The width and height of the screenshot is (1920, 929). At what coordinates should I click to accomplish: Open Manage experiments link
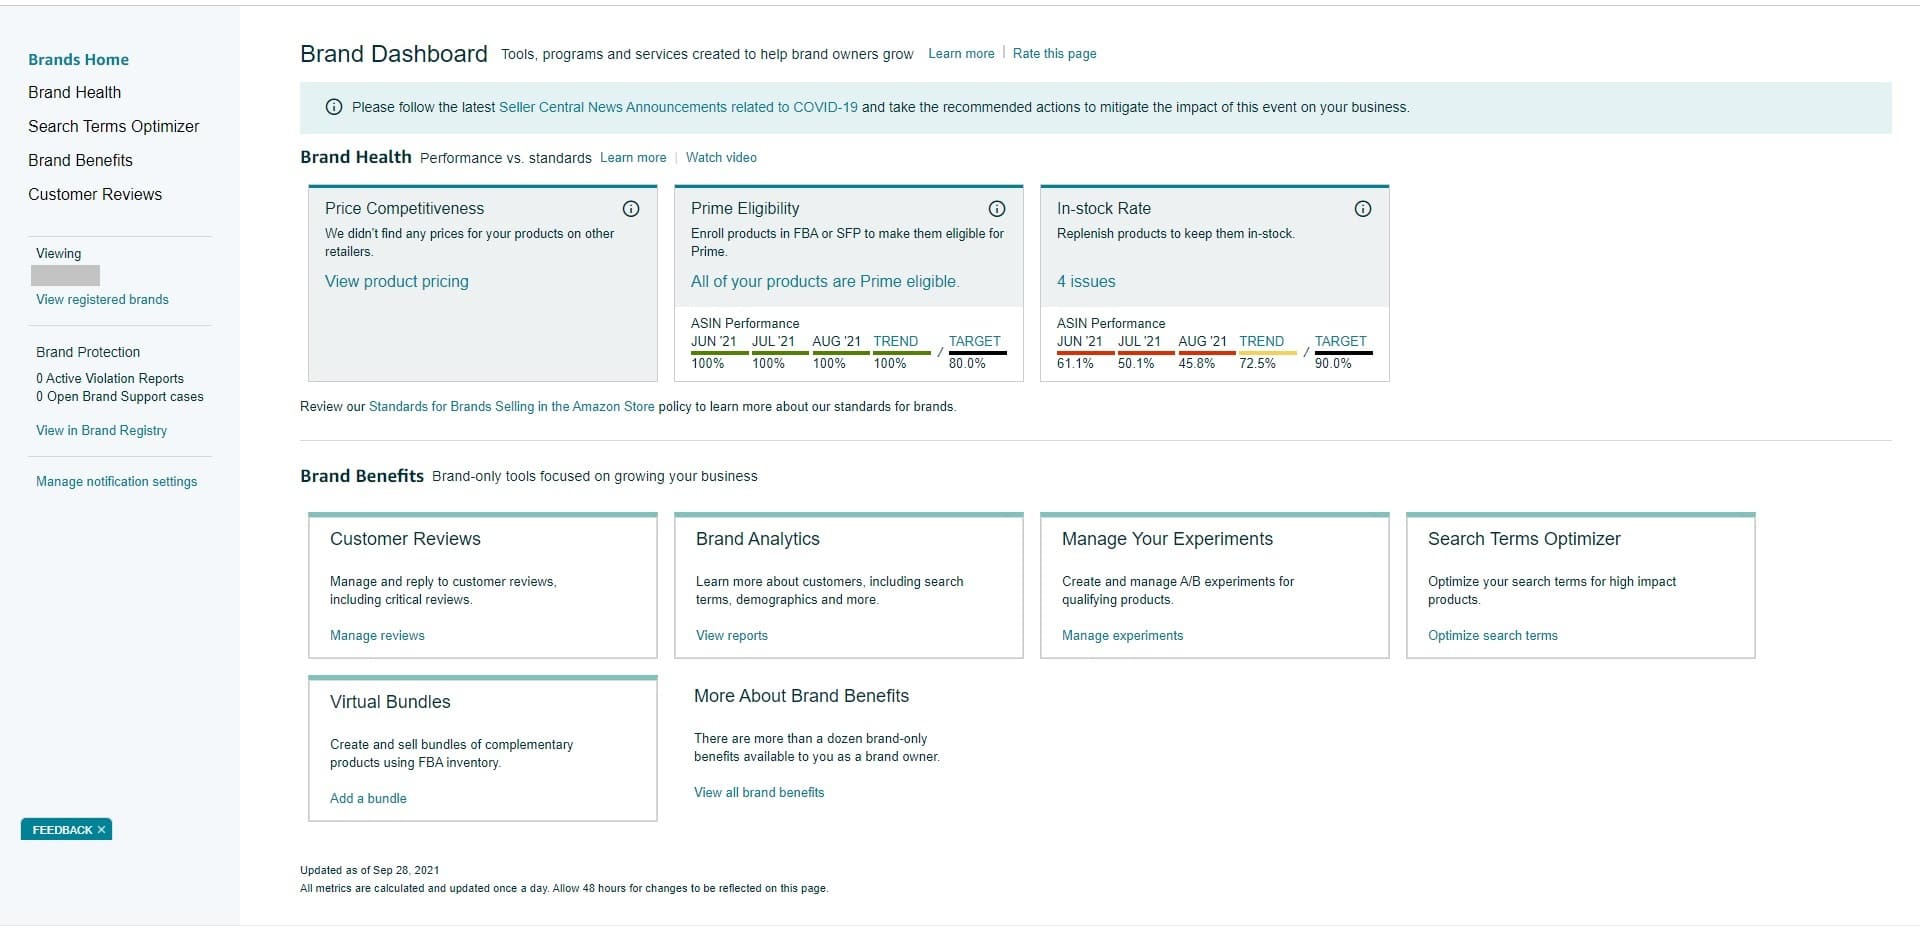coord(1122,635)
